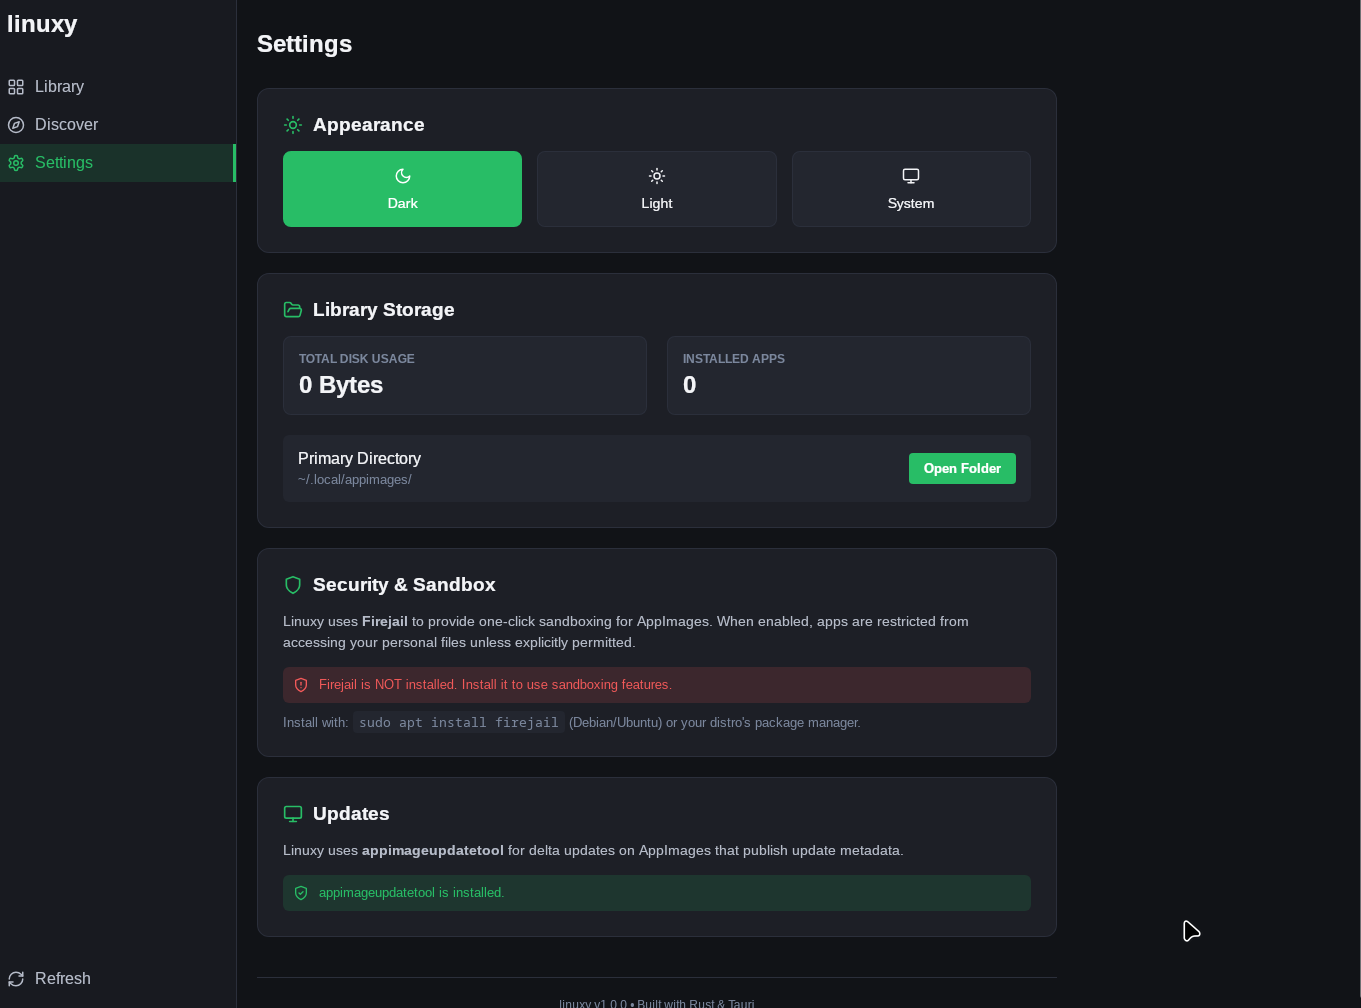Click the Total Disk Usage 0 Bytes value
1361x1008 pixels.
tap(341, 385)
